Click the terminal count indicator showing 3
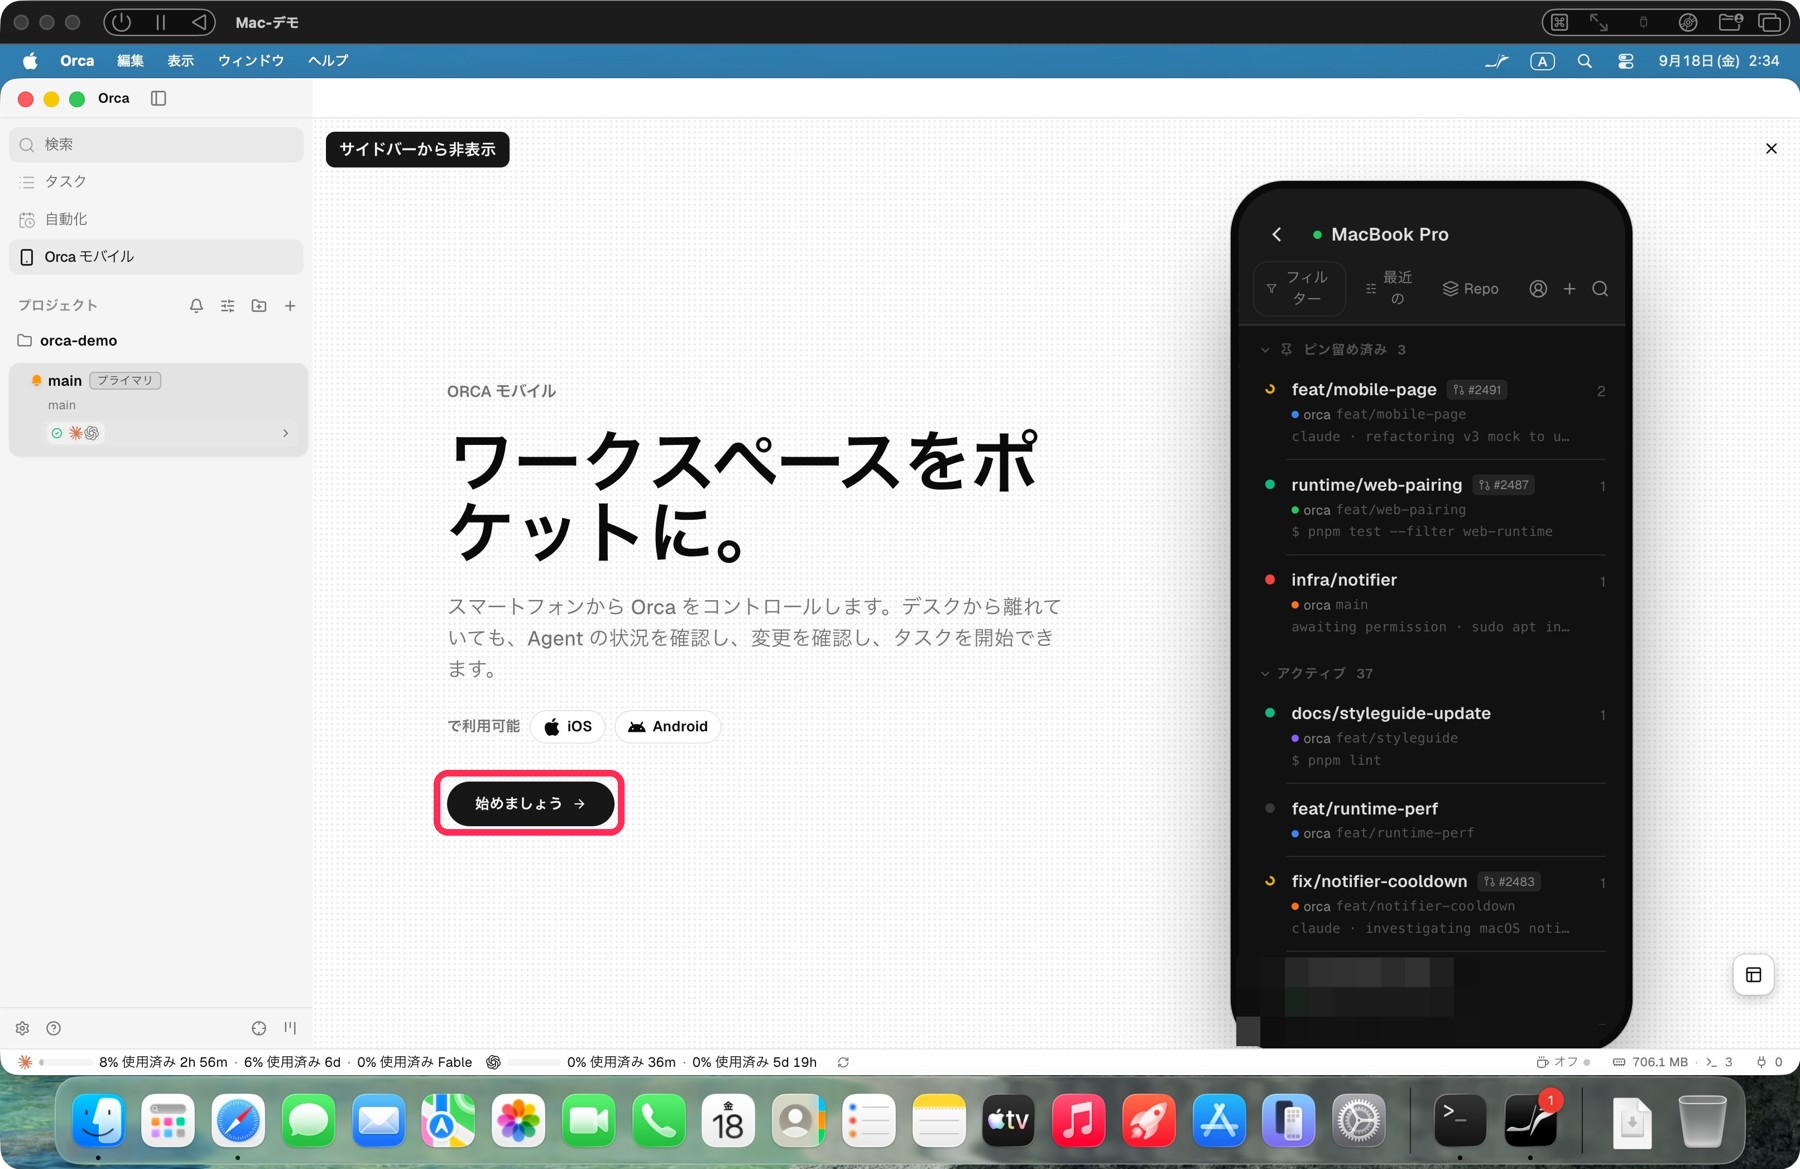The width and height of the screenshot is (1800, 1169). (1719, 1062)
